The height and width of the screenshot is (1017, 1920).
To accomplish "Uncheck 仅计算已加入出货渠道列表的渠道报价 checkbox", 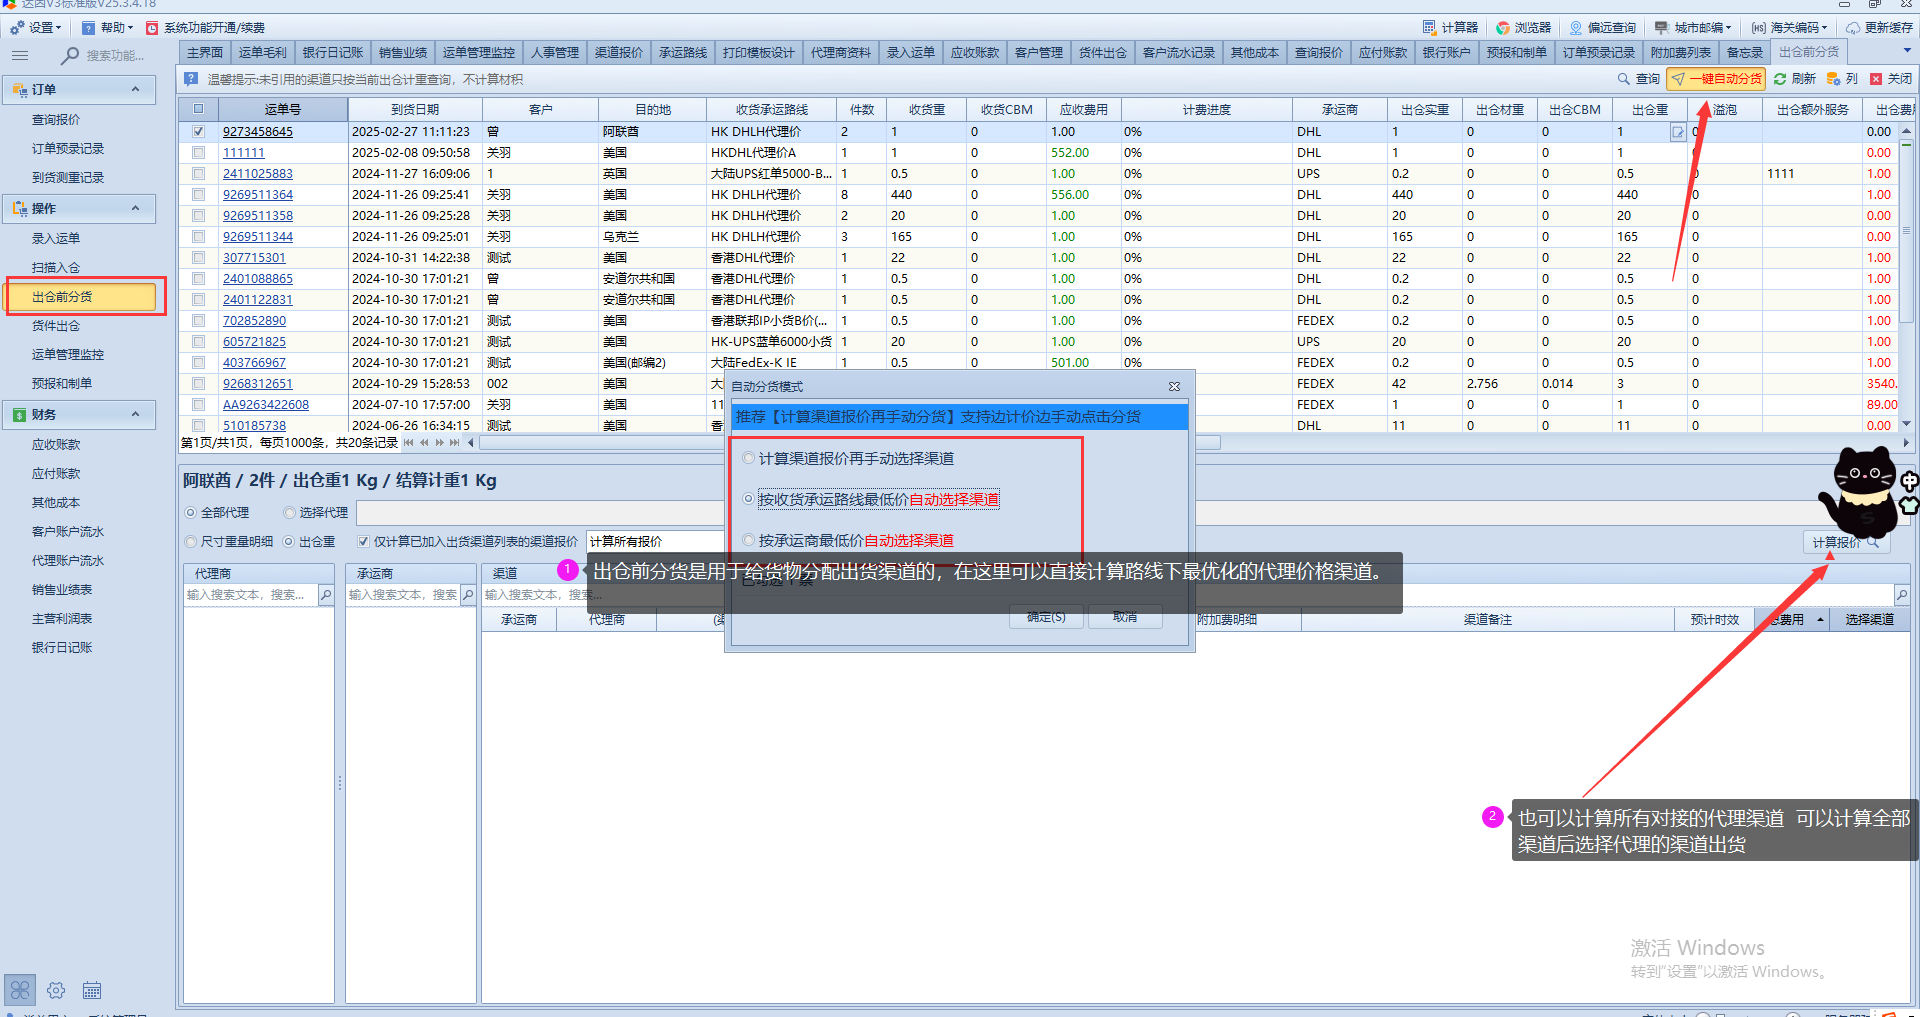I will coord(363,542).
